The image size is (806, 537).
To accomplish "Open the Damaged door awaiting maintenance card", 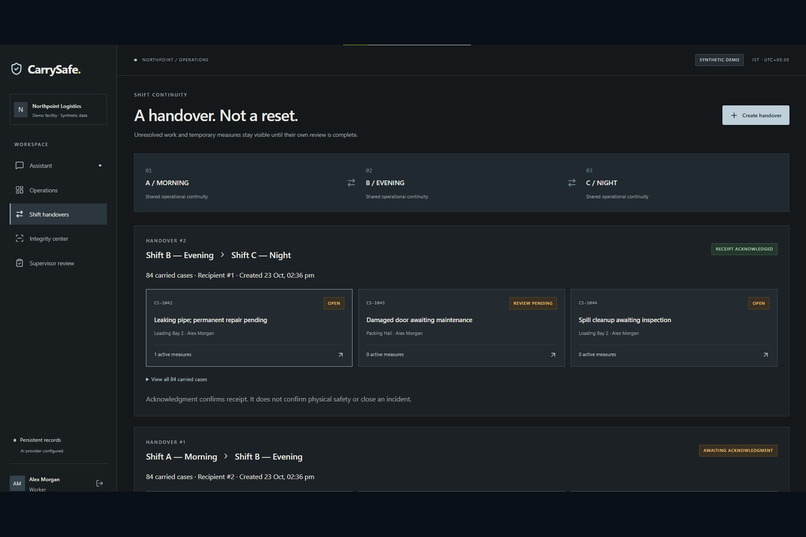I will coord(462,328).
